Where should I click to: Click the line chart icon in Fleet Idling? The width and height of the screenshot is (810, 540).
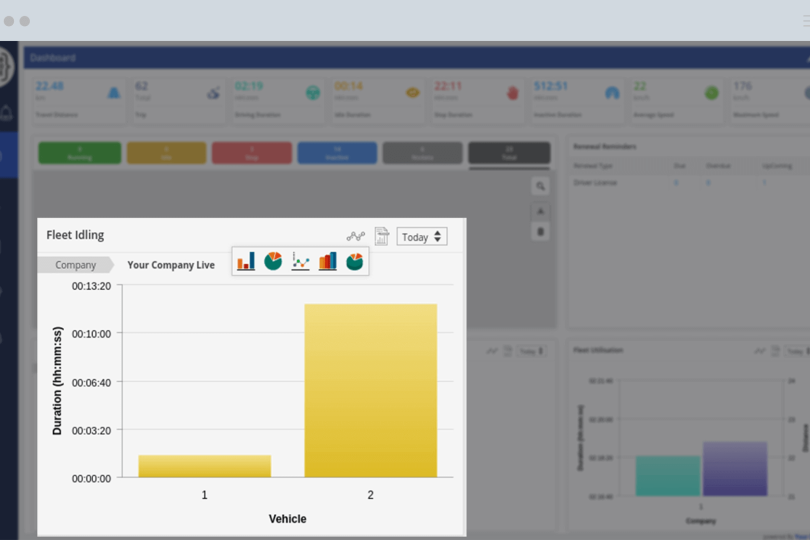tap(356, 237)
